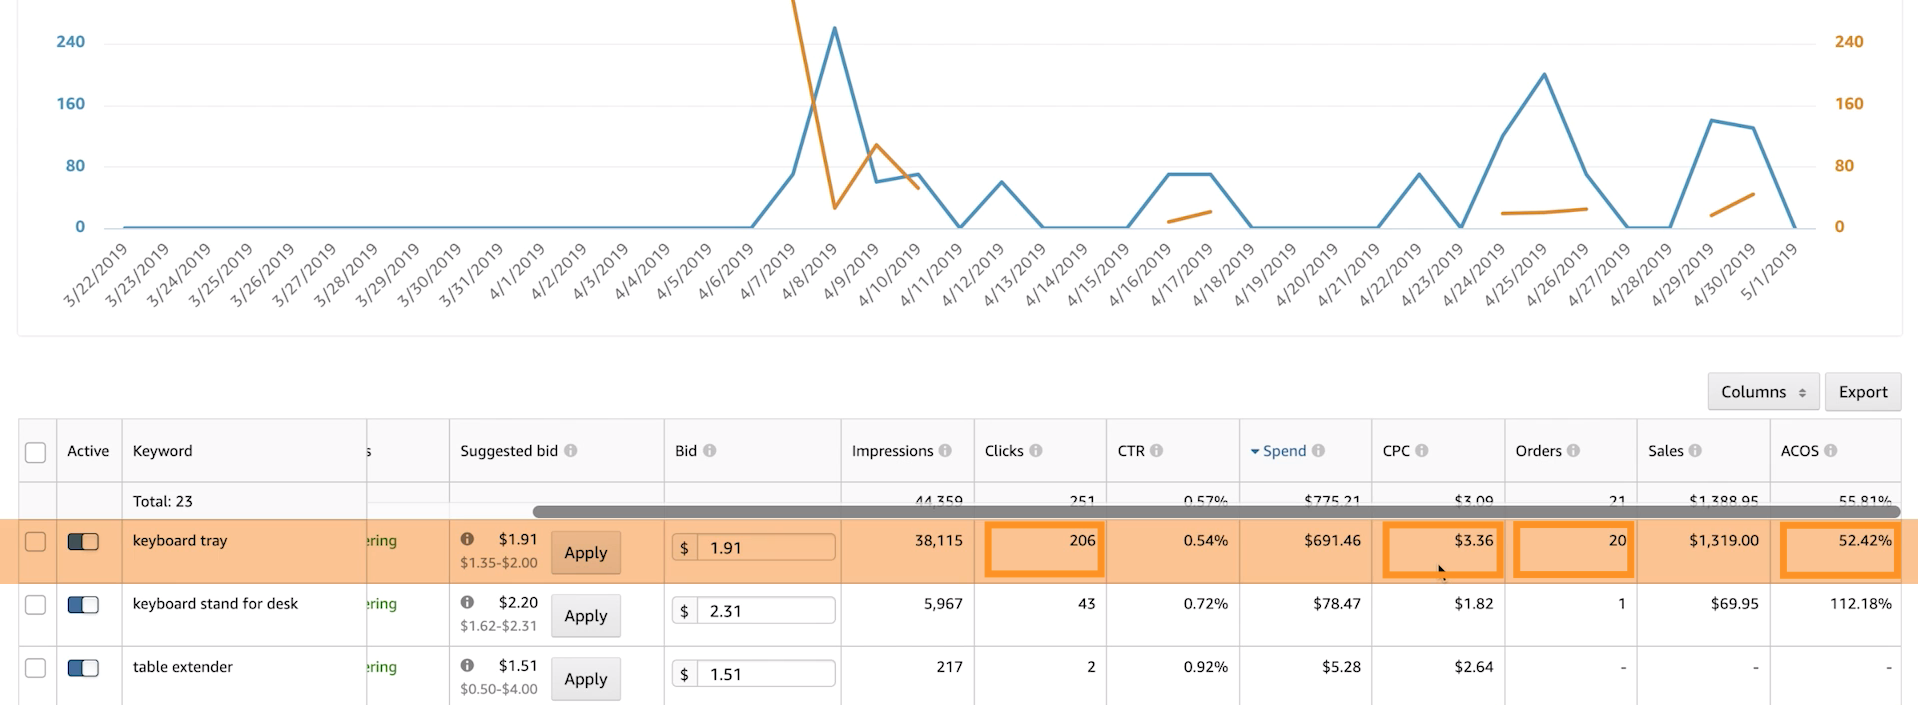The height and width of the screenshot is (705, 1918).
Task: Click the horizontal table scrollbar
Action: pyautogui.click(x=1200, y=511)
